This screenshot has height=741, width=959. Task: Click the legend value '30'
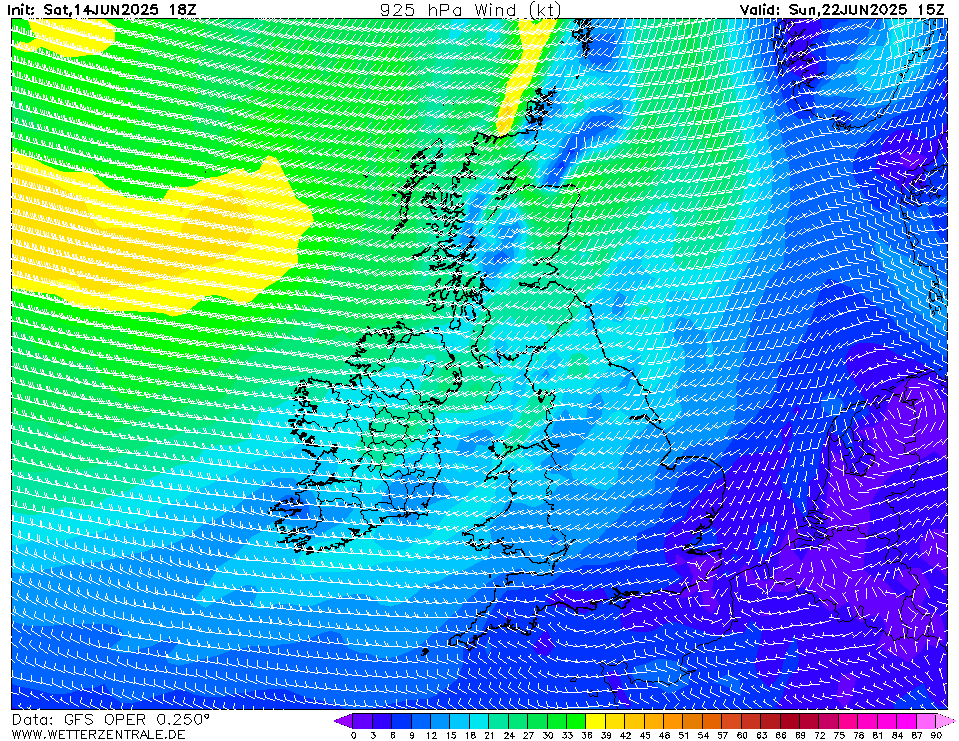tap(547, 735)
